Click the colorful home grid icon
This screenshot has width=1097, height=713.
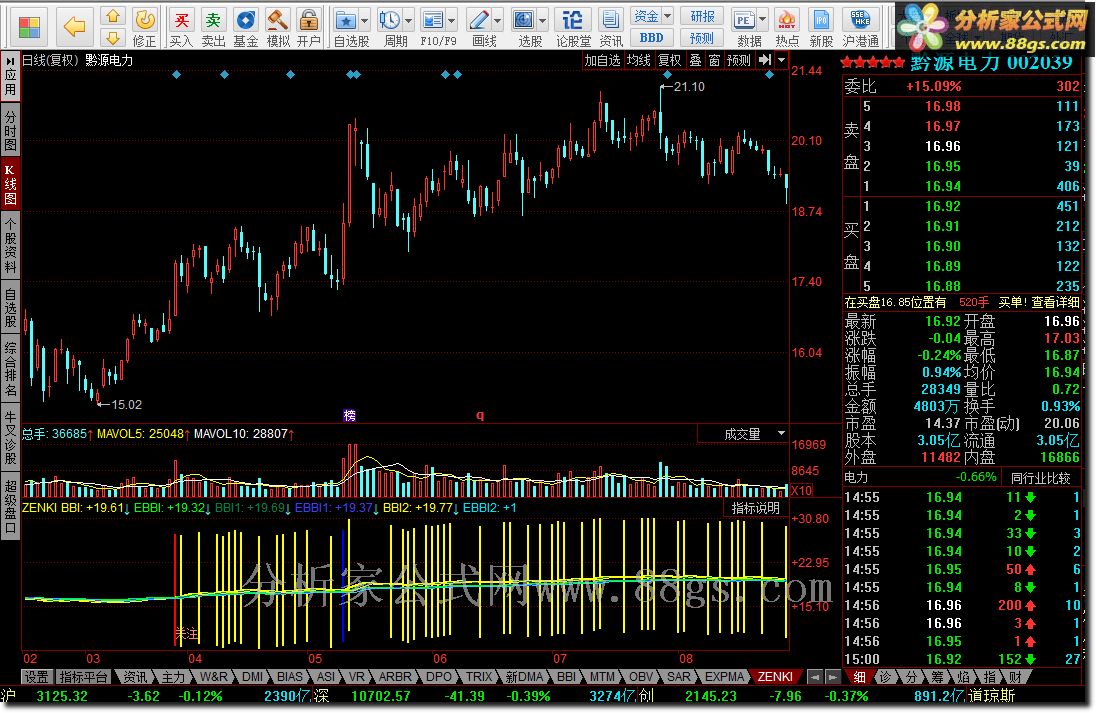29,27
